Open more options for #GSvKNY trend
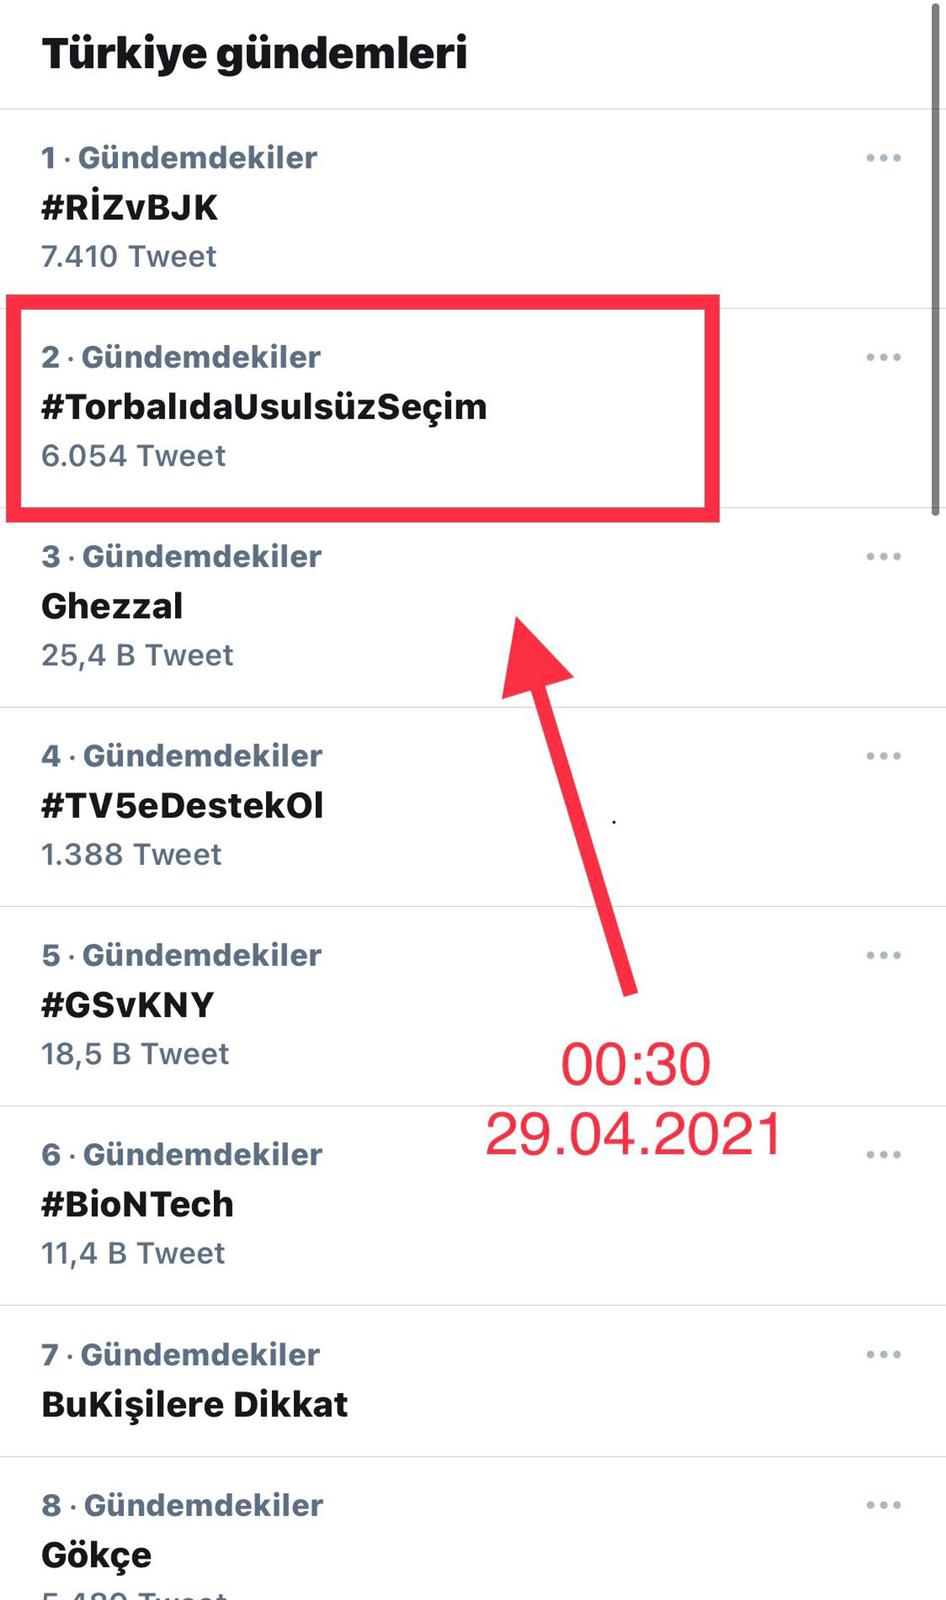This screenshot has width=946, height=1600. tap(883, 955)
